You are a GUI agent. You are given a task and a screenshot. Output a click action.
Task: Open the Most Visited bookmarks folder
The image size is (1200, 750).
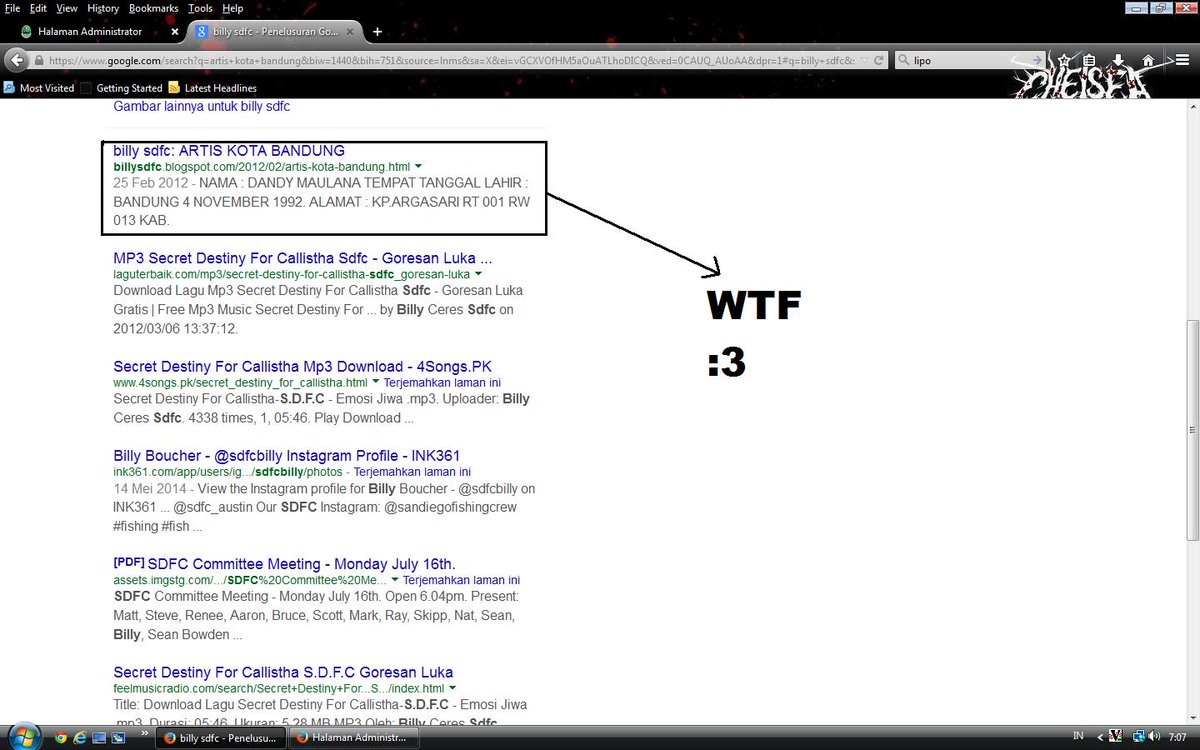click(x=40, y=88)
